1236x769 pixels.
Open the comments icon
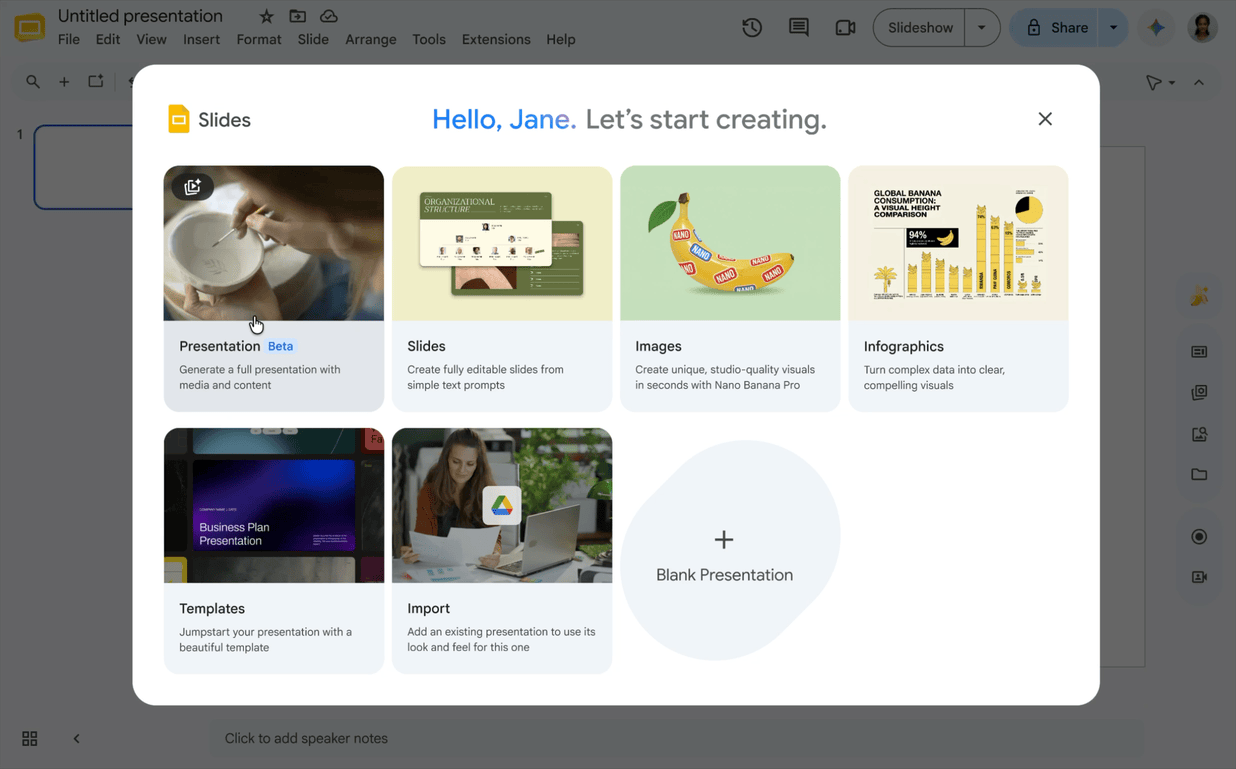(x=798, y=28)
